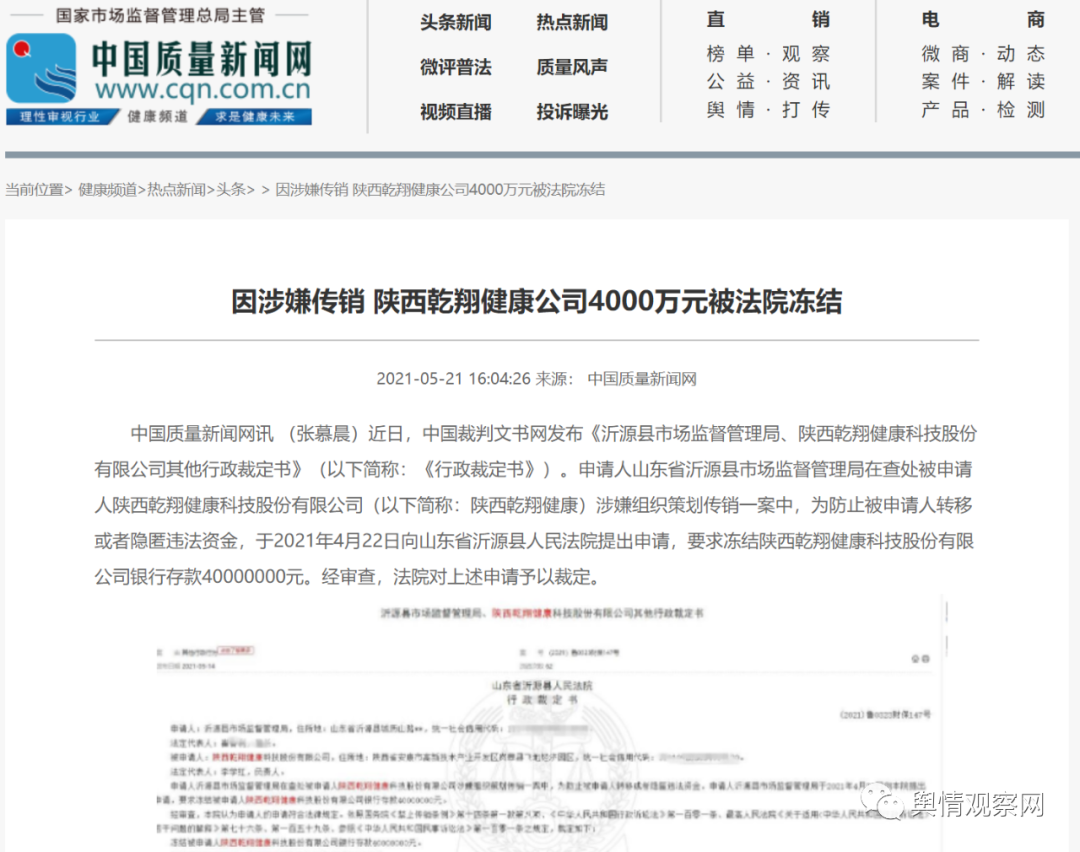Click 头条 in the breadcrumb
1080x852 pixels.
click(x=231, y=189)
